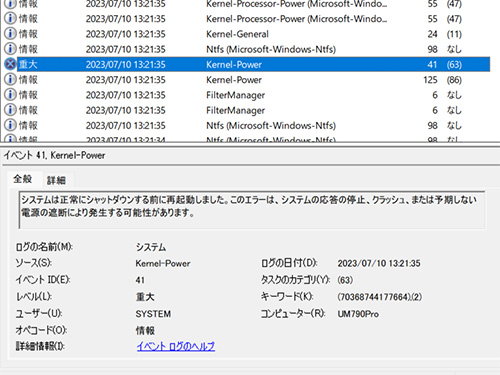The width and height of the screenshot is (500, 375).
Task: Click the キーワード(K): label
Action: tap(287, 296)
